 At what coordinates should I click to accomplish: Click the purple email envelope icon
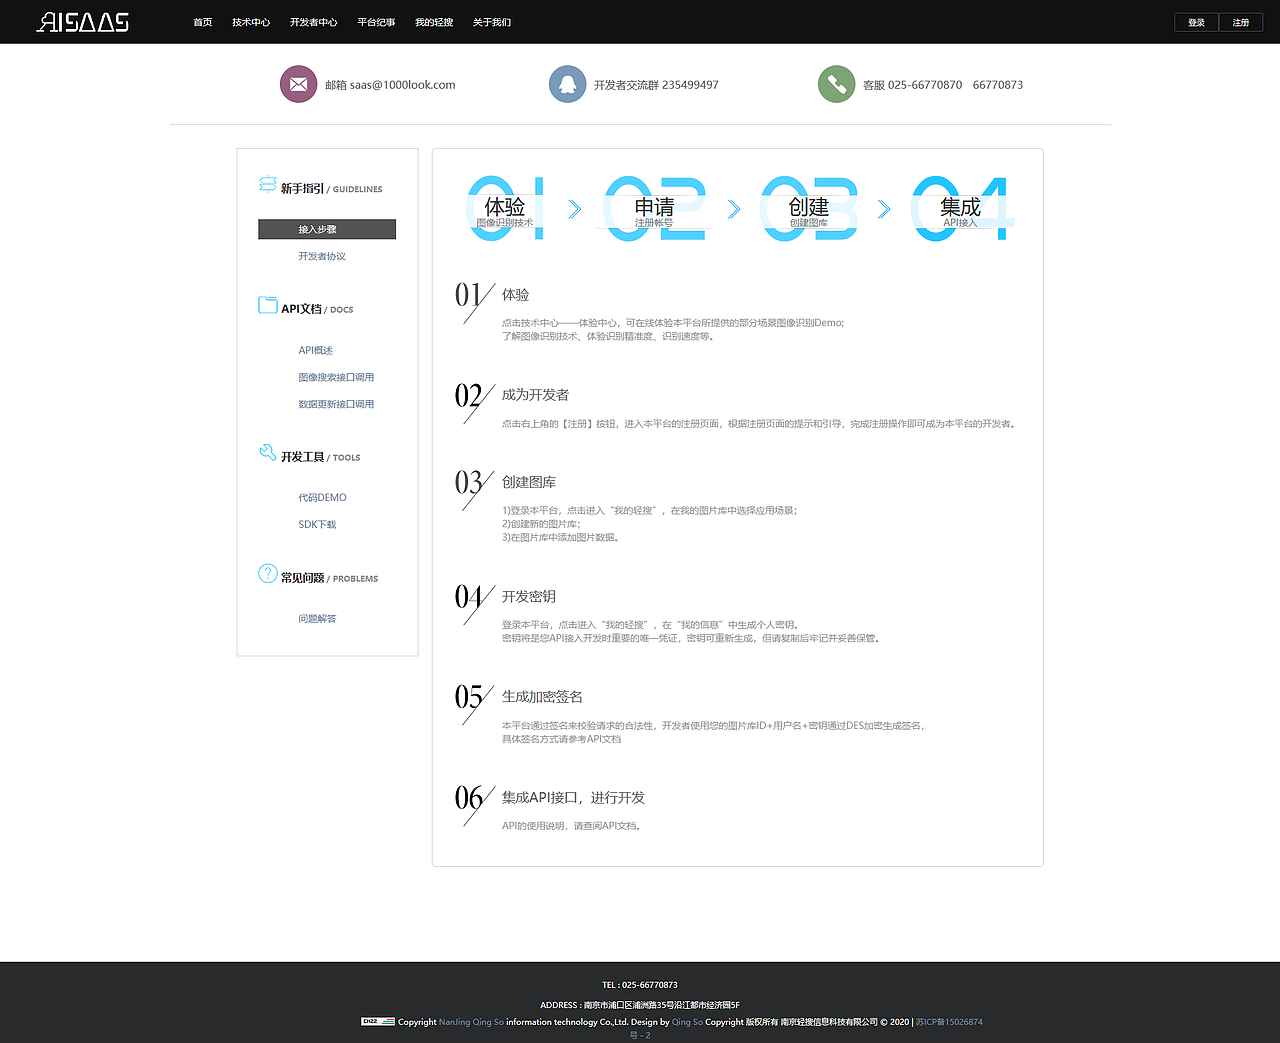(x=298, y=84)
